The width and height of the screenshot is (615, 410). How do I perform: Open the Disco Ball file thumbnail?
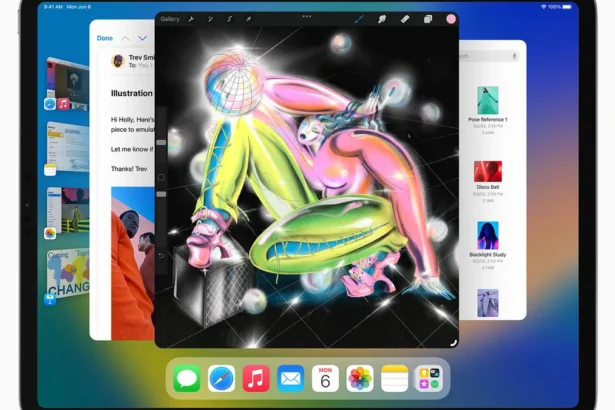[x=488, y=172]
